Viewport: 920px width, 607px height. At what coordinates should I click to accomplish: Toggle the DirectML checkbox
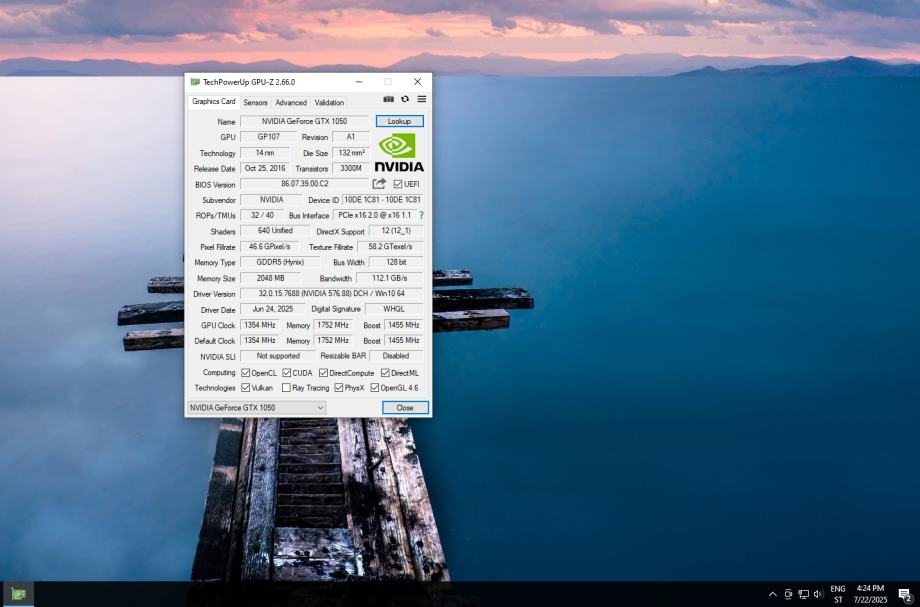click(x=385, y=373)
